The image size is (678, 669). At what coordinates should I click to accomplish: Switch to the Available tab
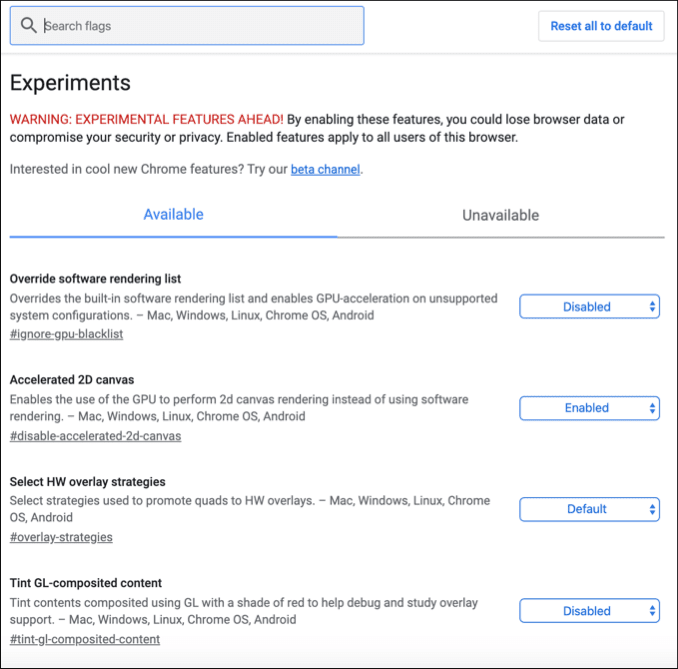173,215
